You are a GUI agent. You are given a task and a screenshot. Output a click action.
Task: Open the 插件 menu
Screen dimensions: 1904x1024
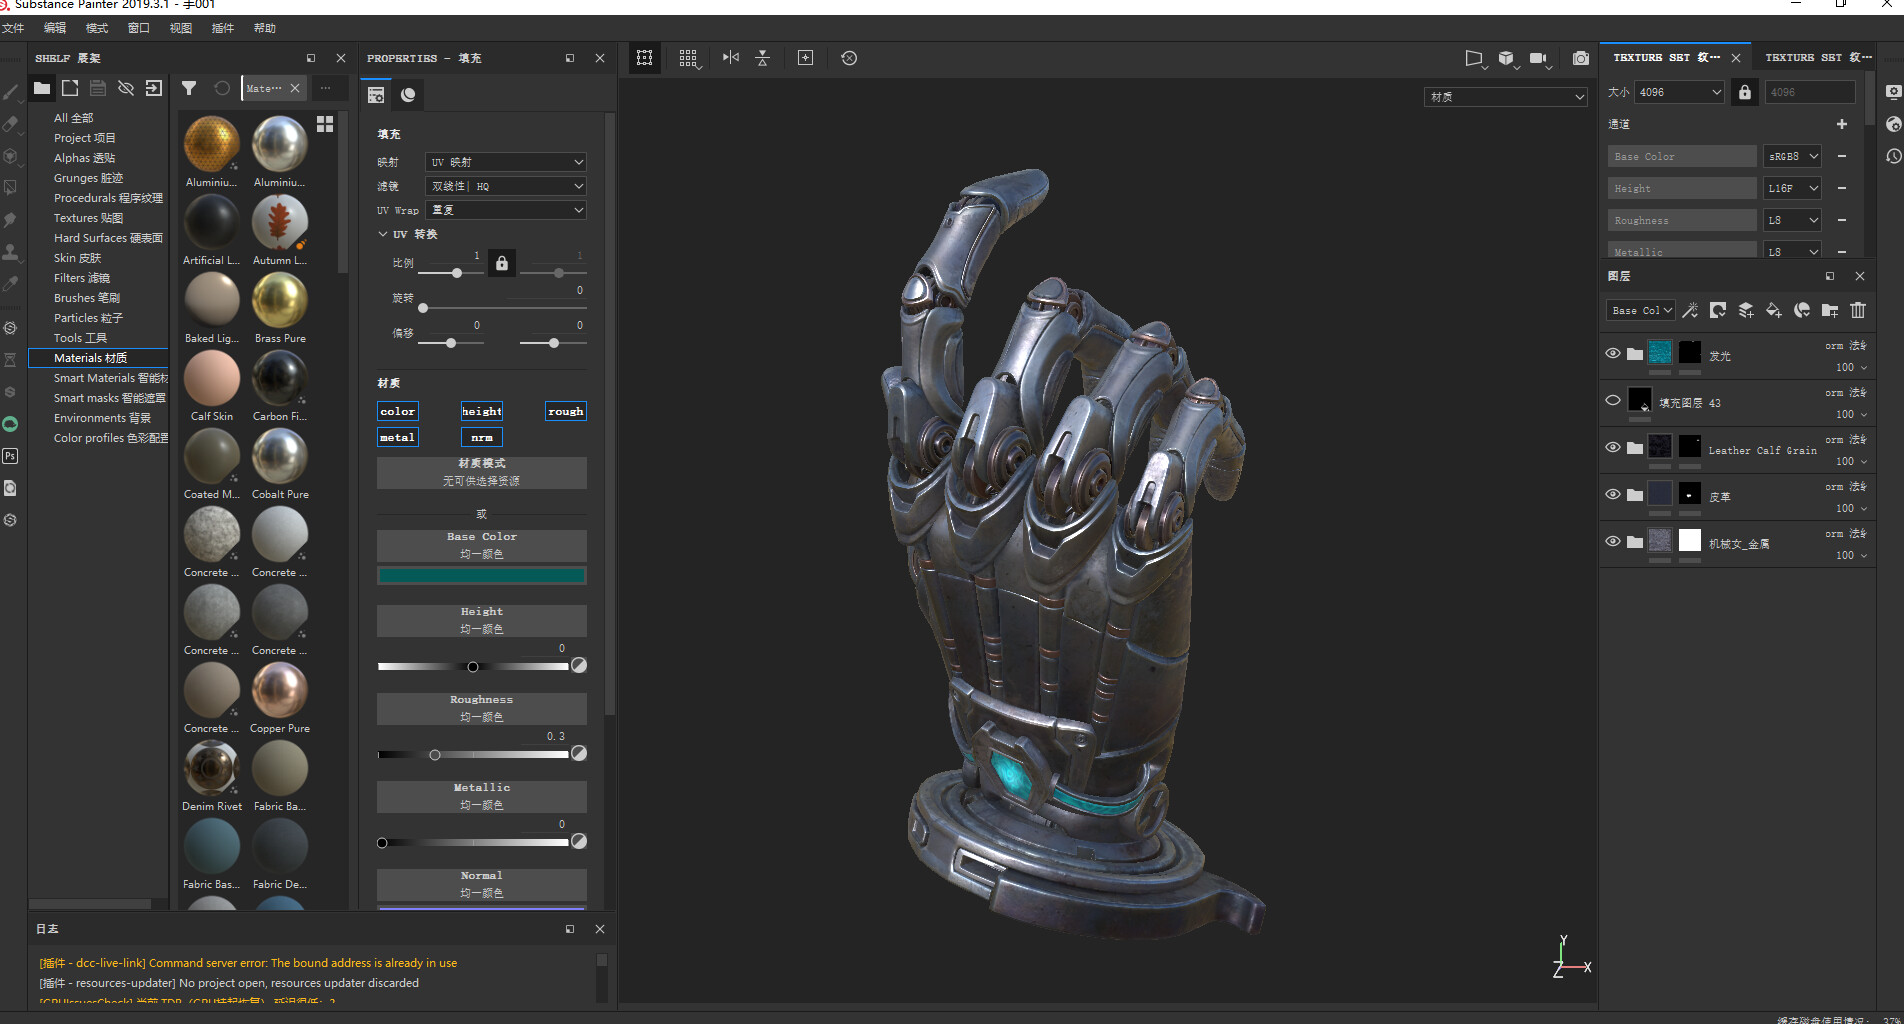click(222, 28)
